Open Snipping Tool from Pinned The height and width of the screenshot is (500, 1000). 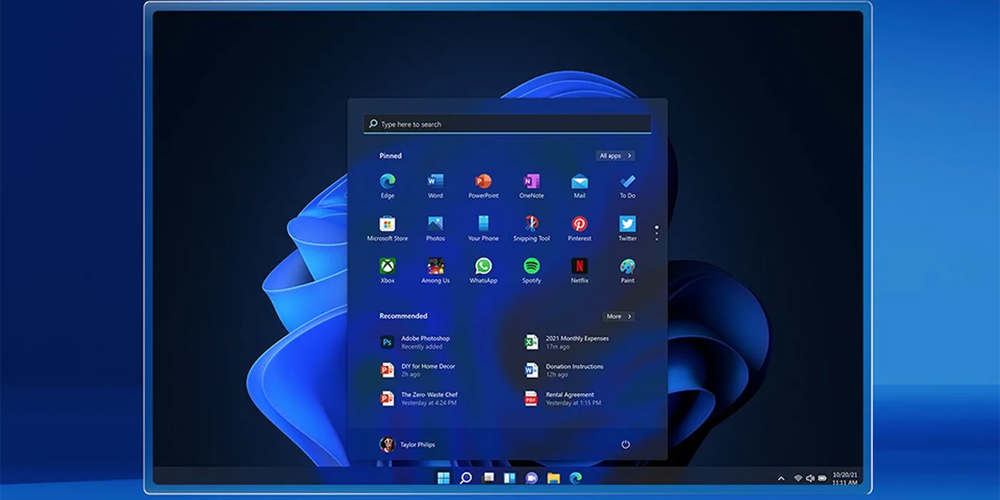point(531,228)
